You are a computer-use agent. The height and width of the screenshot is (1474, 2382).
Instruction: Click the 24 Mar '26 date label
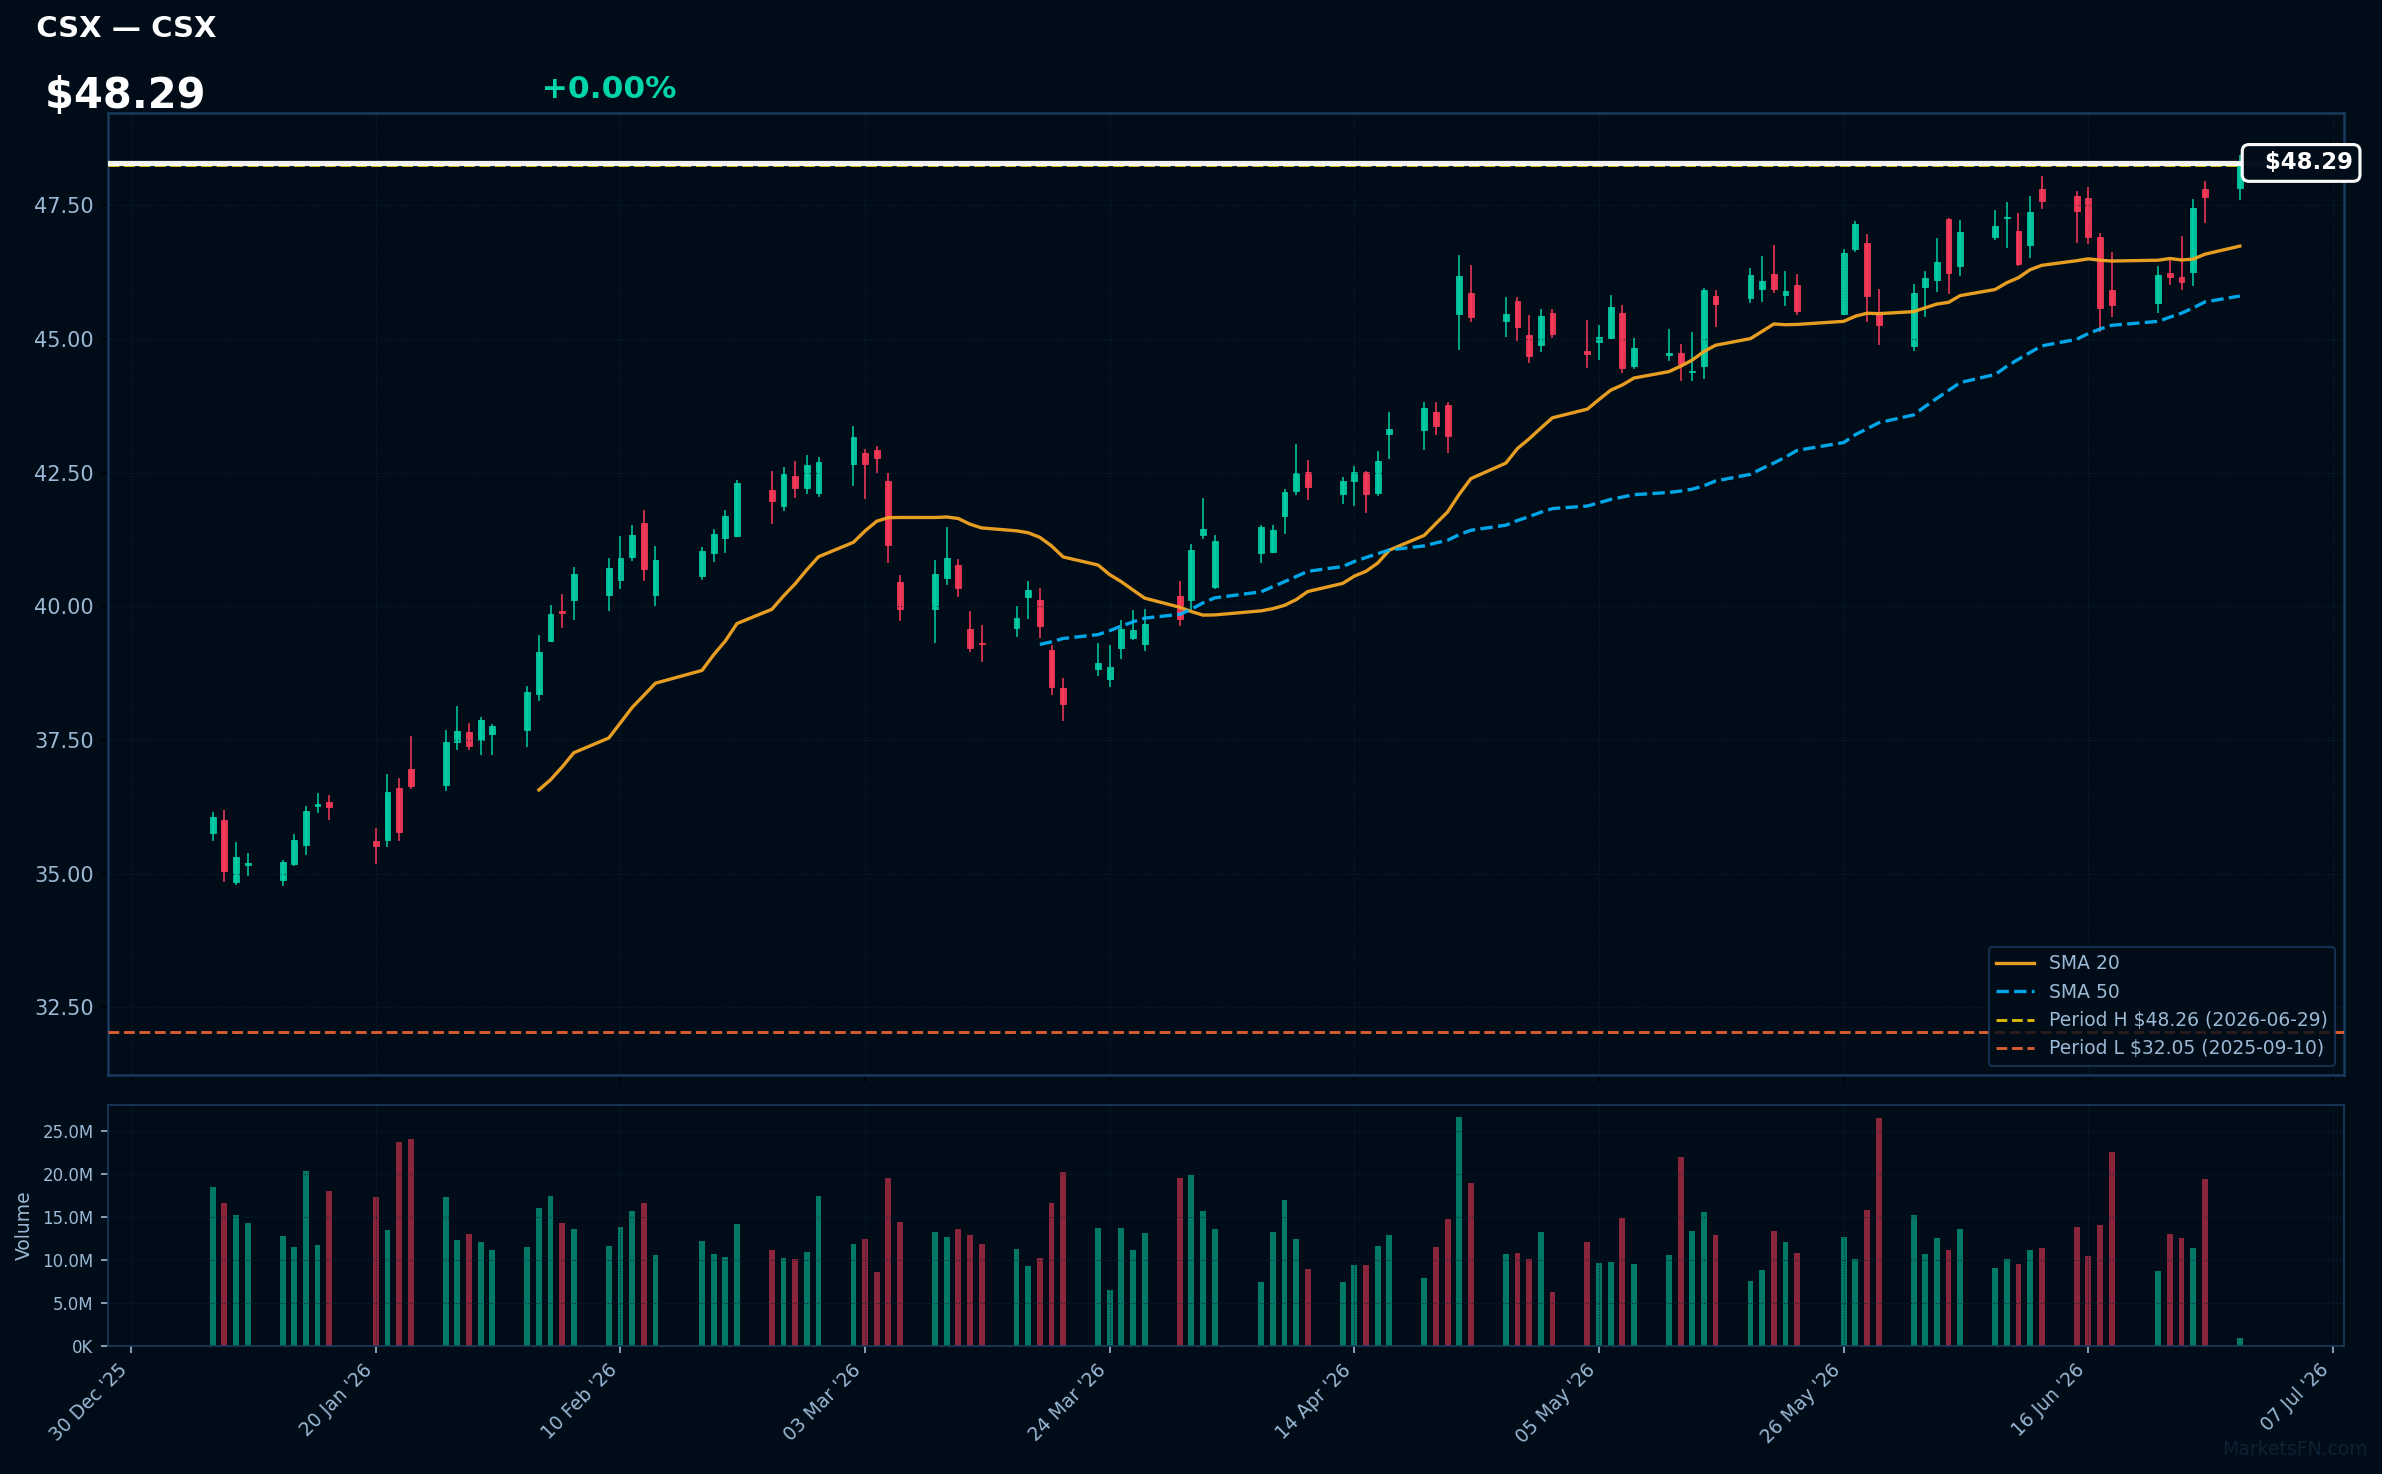(x=1067, y=1401)
